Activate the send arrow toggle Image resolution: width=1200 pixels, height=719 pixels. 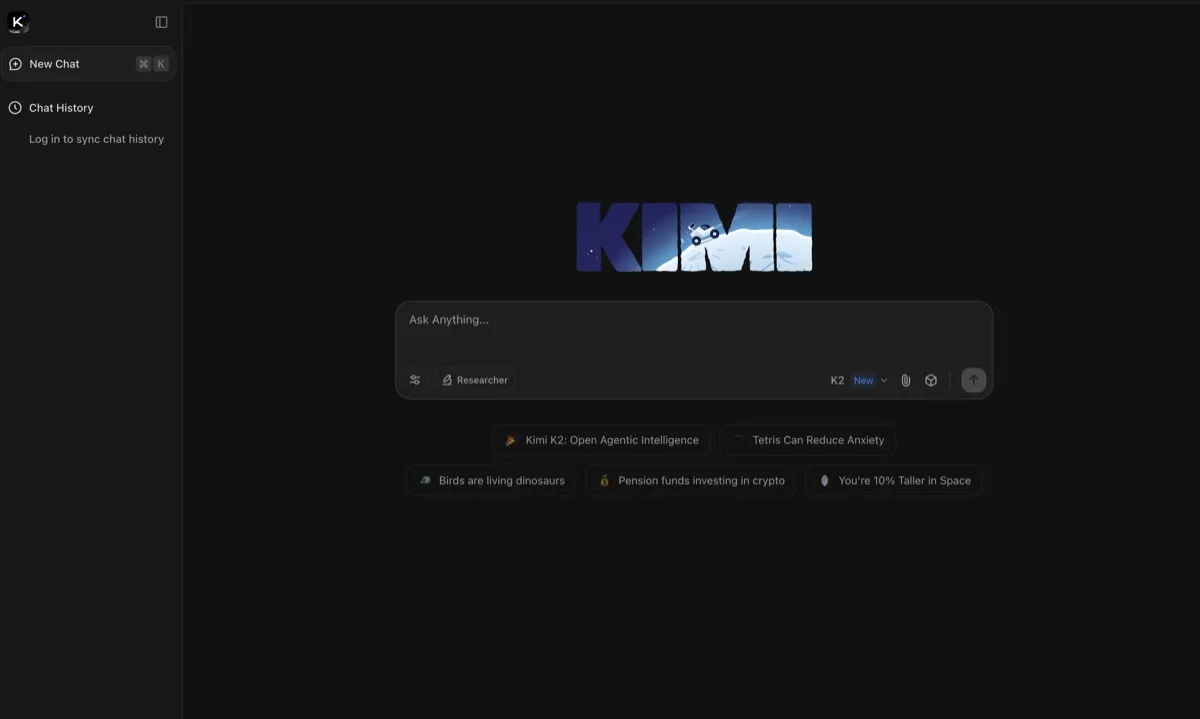[972, 380]
